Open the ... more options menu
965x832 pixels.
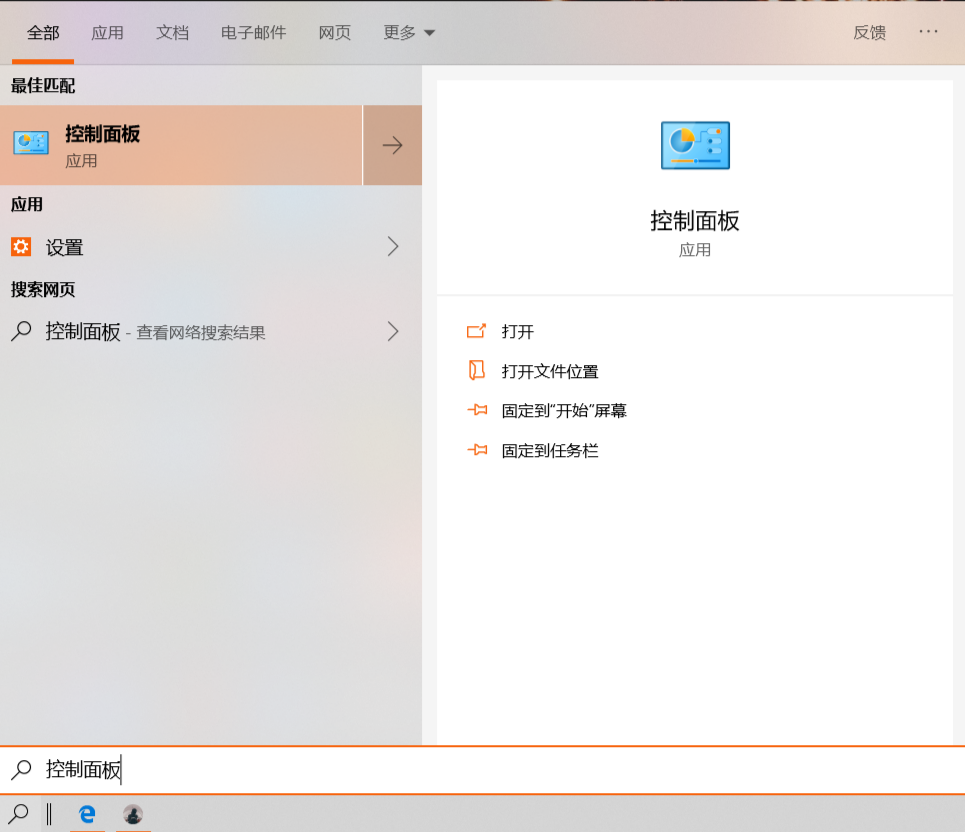click(x=928, y=32)
